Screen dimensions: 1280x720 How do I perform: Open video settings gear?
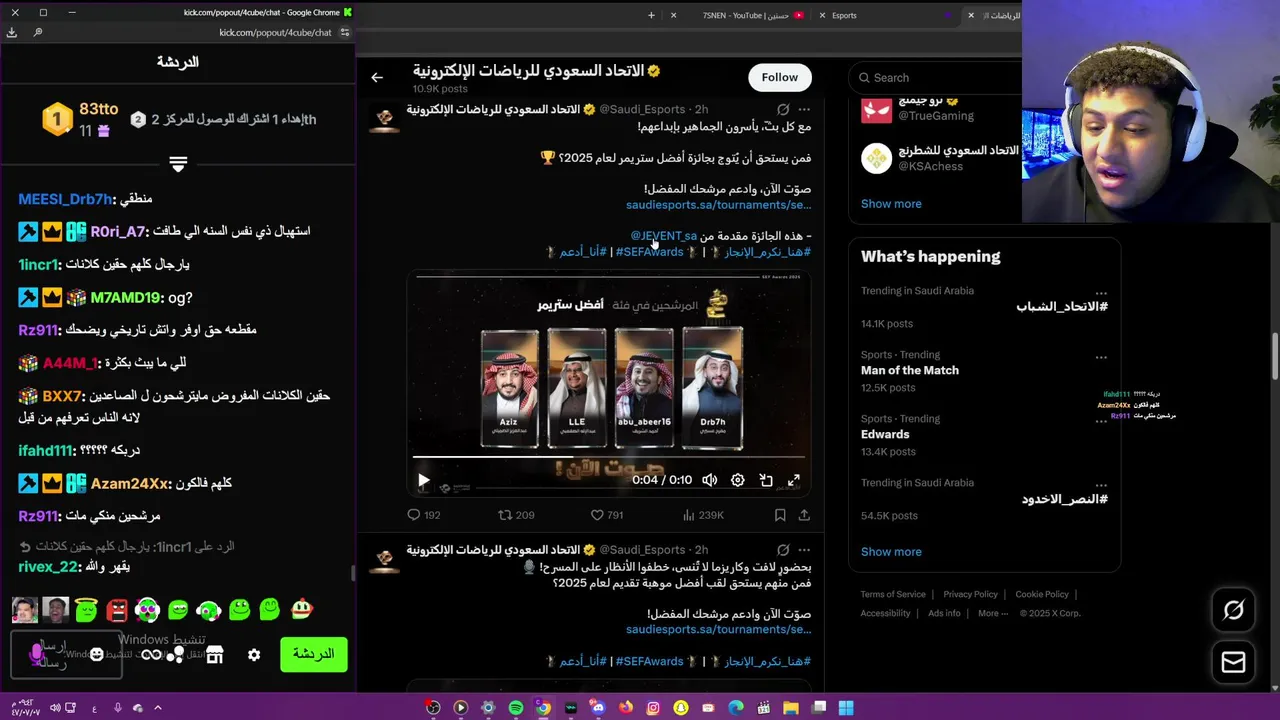click(737, 480)
